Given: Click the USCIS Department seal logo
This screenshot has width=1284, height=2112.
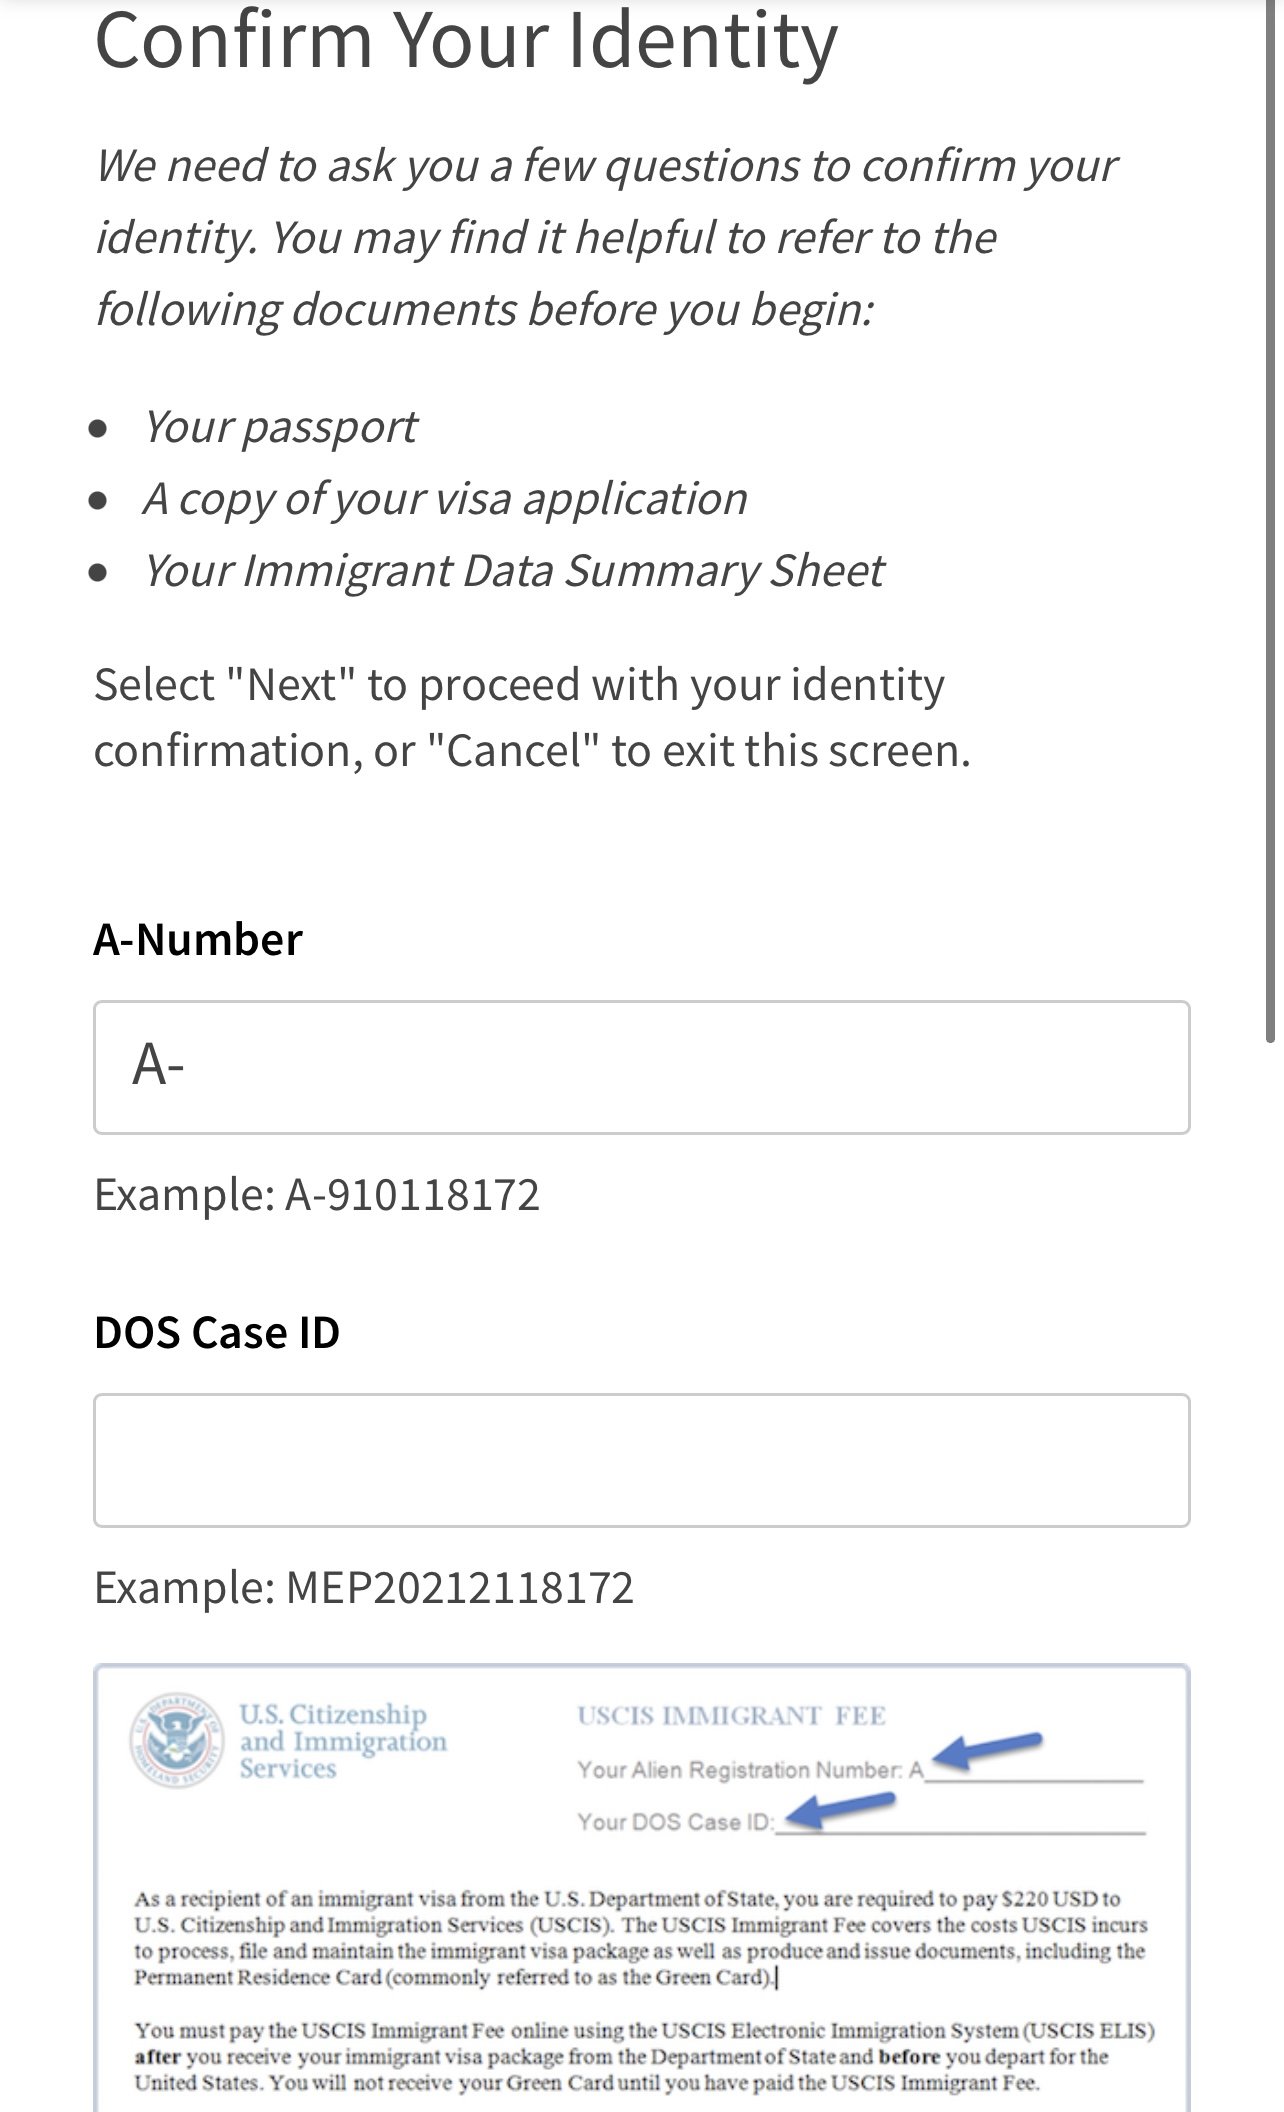Looking at the screenshot, I should coord(176,1742).
